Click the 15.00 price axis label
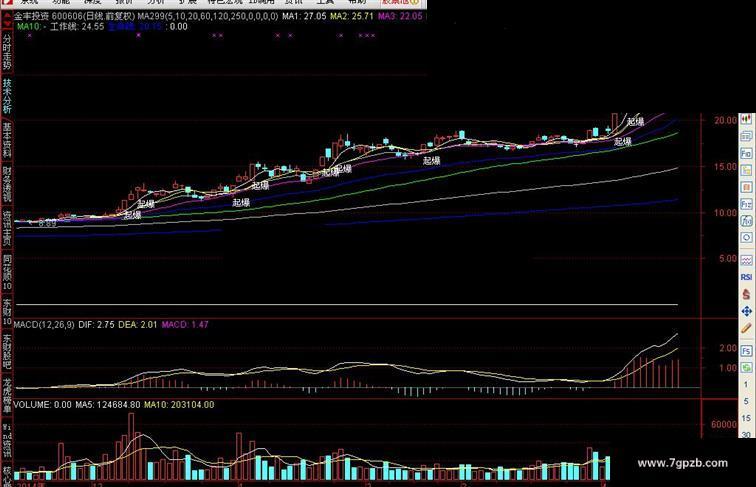756x487 pixels. pos(725,166)
